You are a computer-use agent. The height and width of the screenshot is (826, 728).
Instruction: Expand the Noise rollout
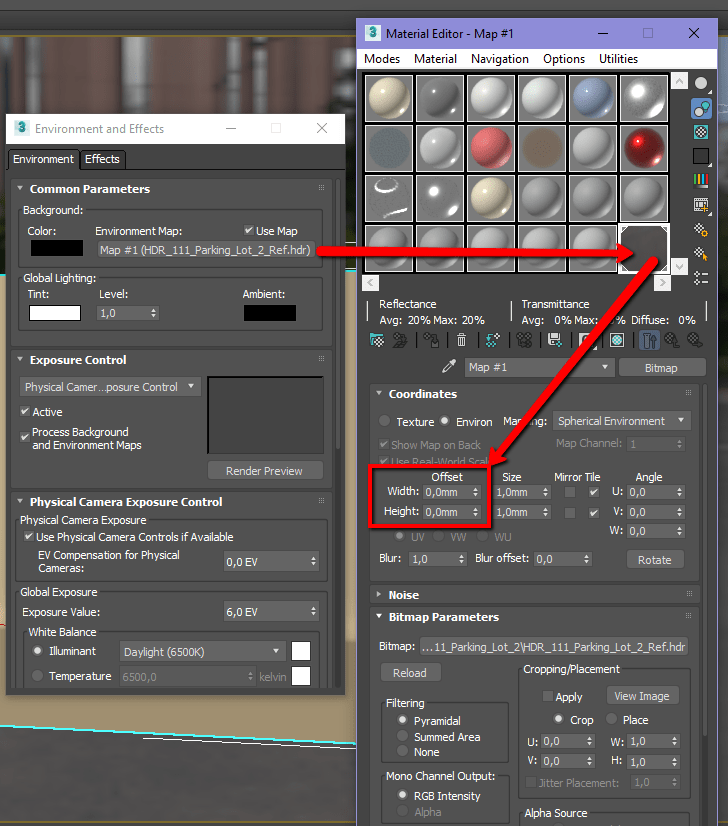[379, 594]
